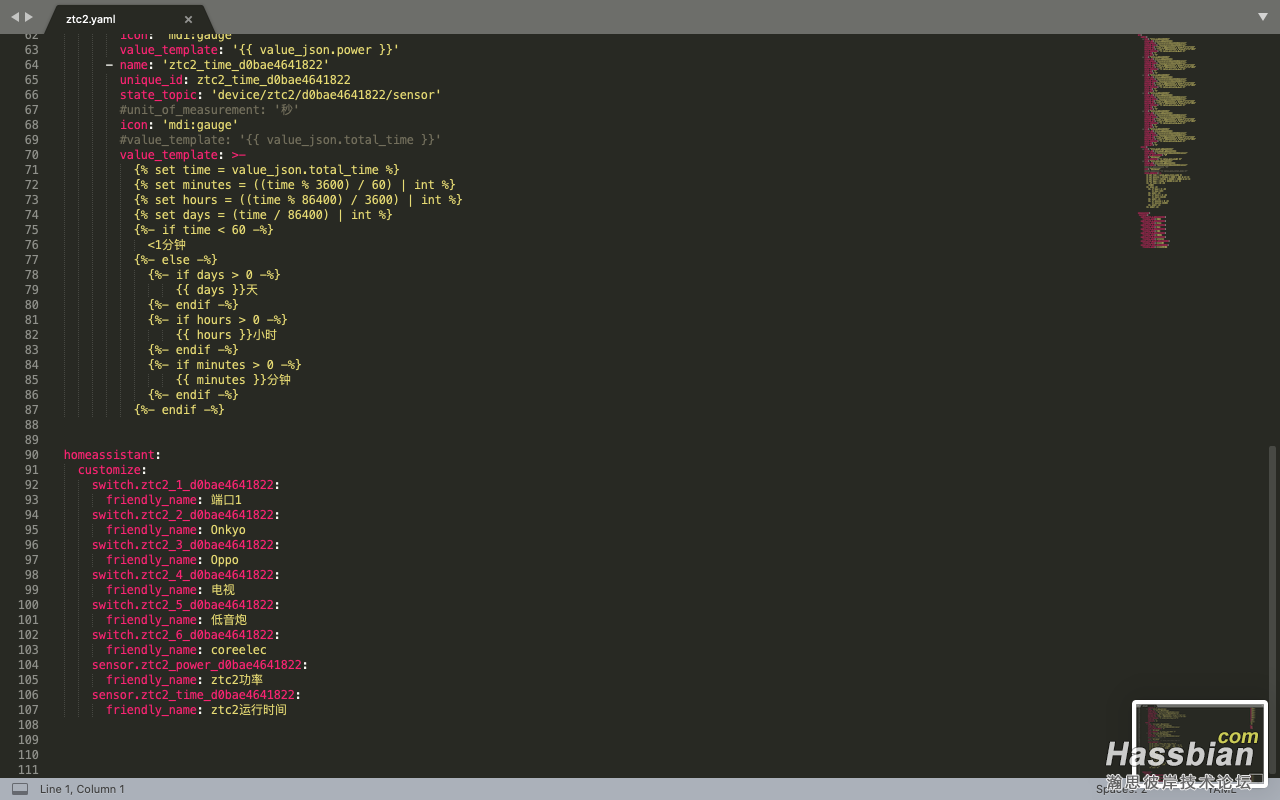Click 'switch.ztc2_6_d0bae4641822:' entry
This screenshot has height=800, width=1280.
pyautogui.click(x=186, y=635)
